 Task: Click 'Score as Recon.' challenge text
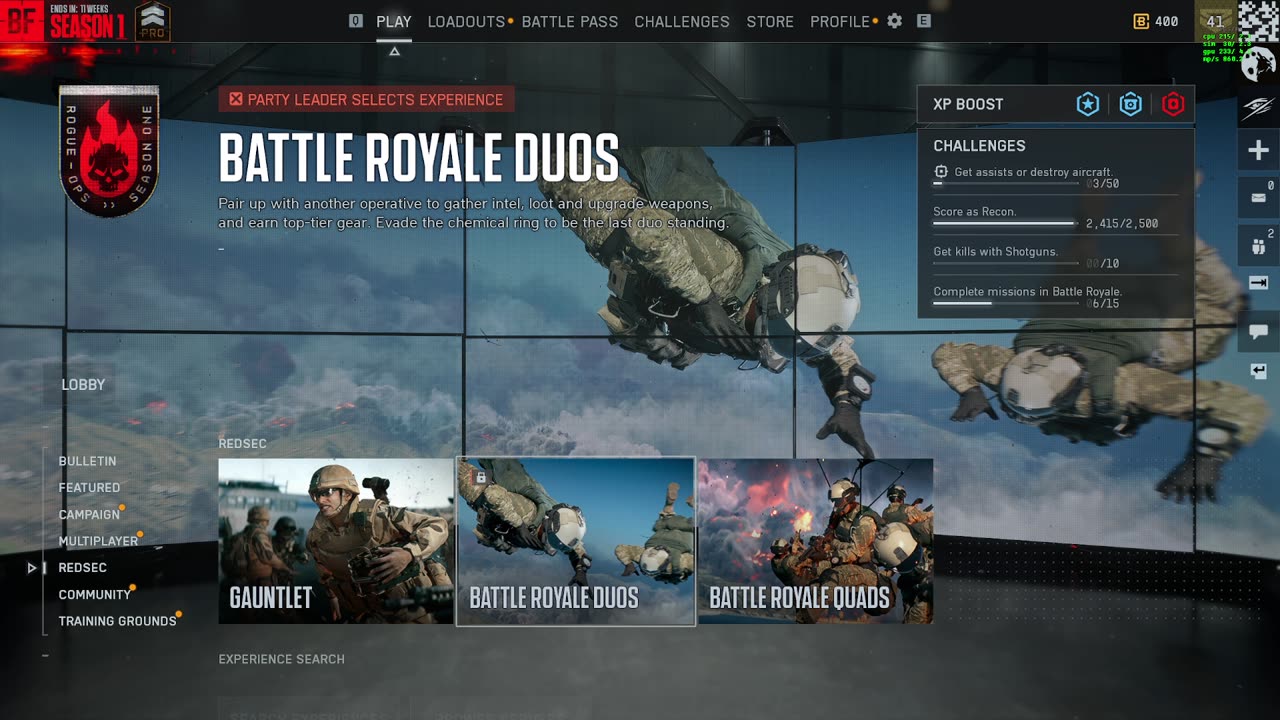click(975, 212)
